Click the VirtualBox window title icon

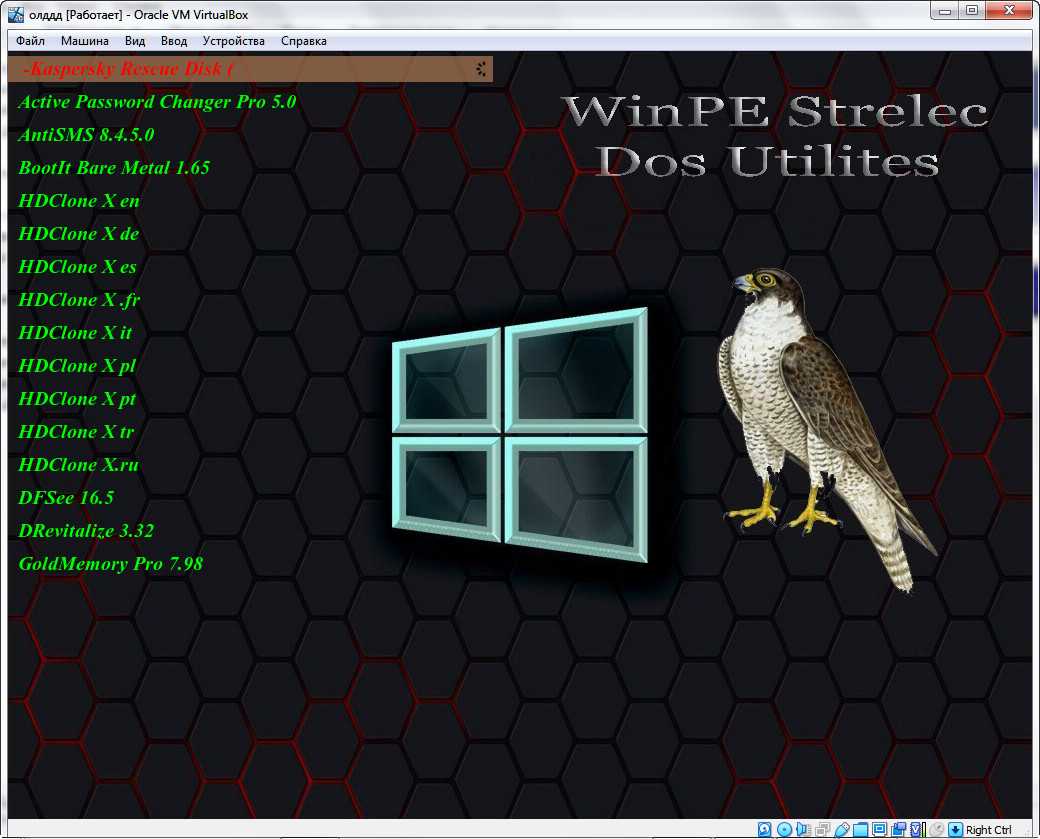pyautogui.click(x=15, y=14)
